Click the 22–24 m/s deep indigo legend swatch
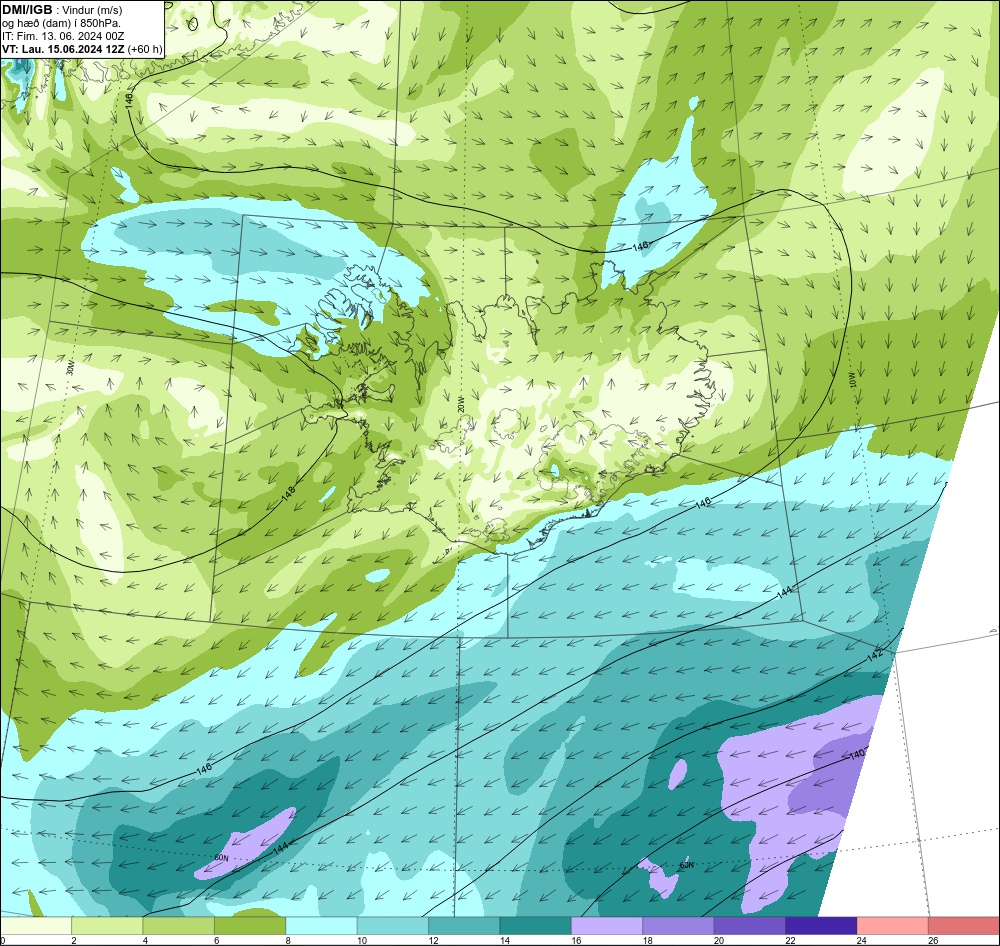The image size is (1000, 946). (821, 926)
